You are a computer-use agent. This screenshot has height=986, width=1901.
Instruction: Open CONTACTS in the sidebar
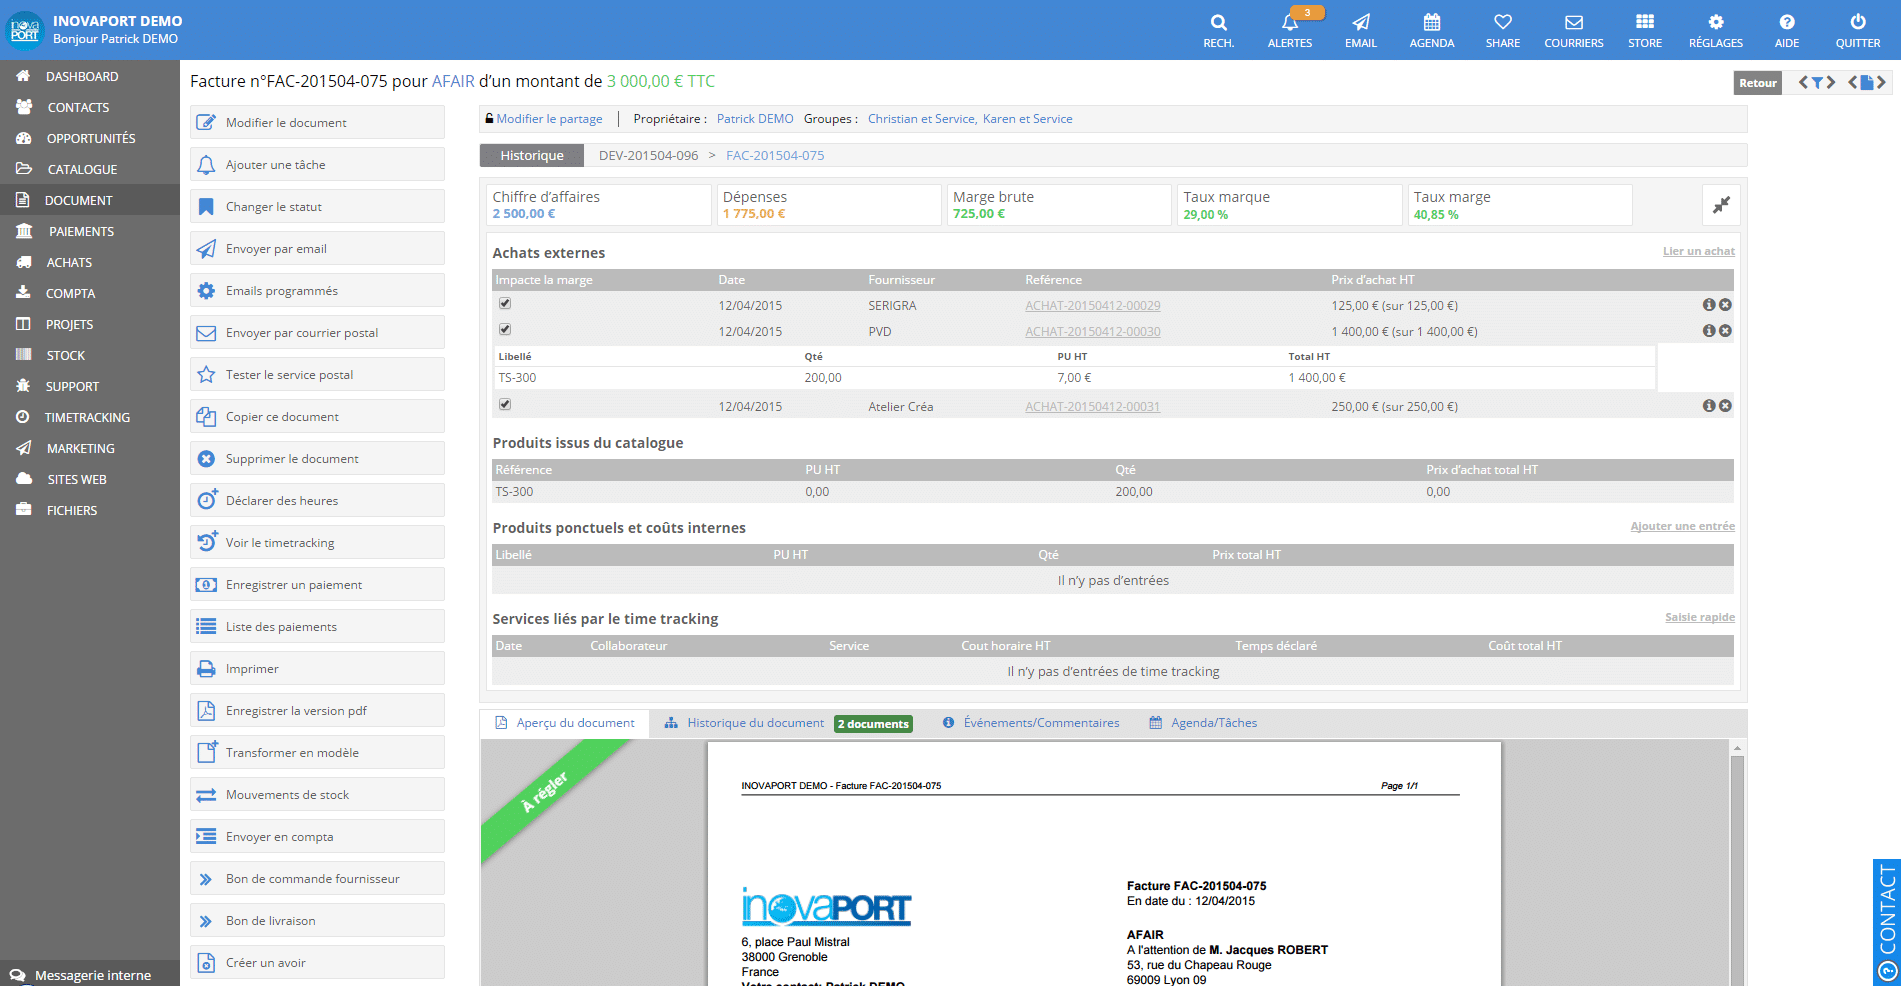pyautogui.click(x=90, y=107)
